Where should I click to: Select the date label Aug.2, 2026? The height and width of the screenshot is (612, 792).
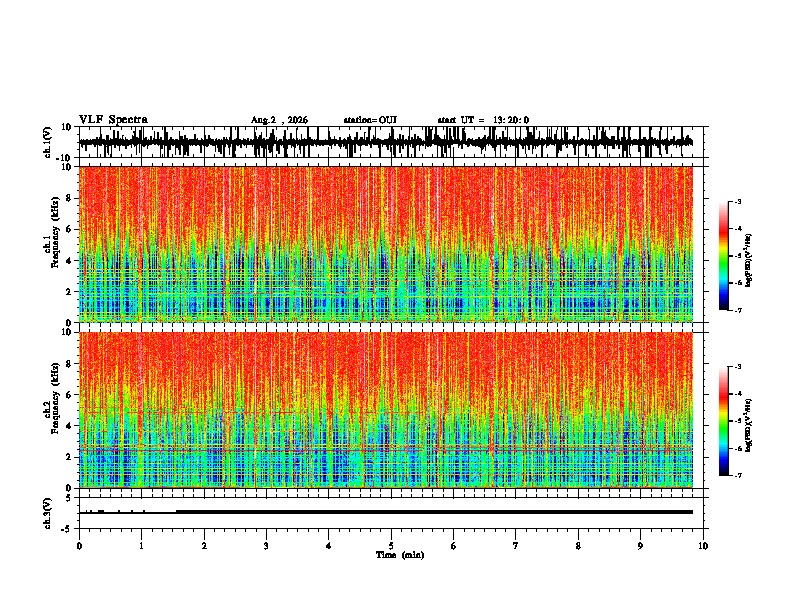pyautogui.click(x=279, y=120)
